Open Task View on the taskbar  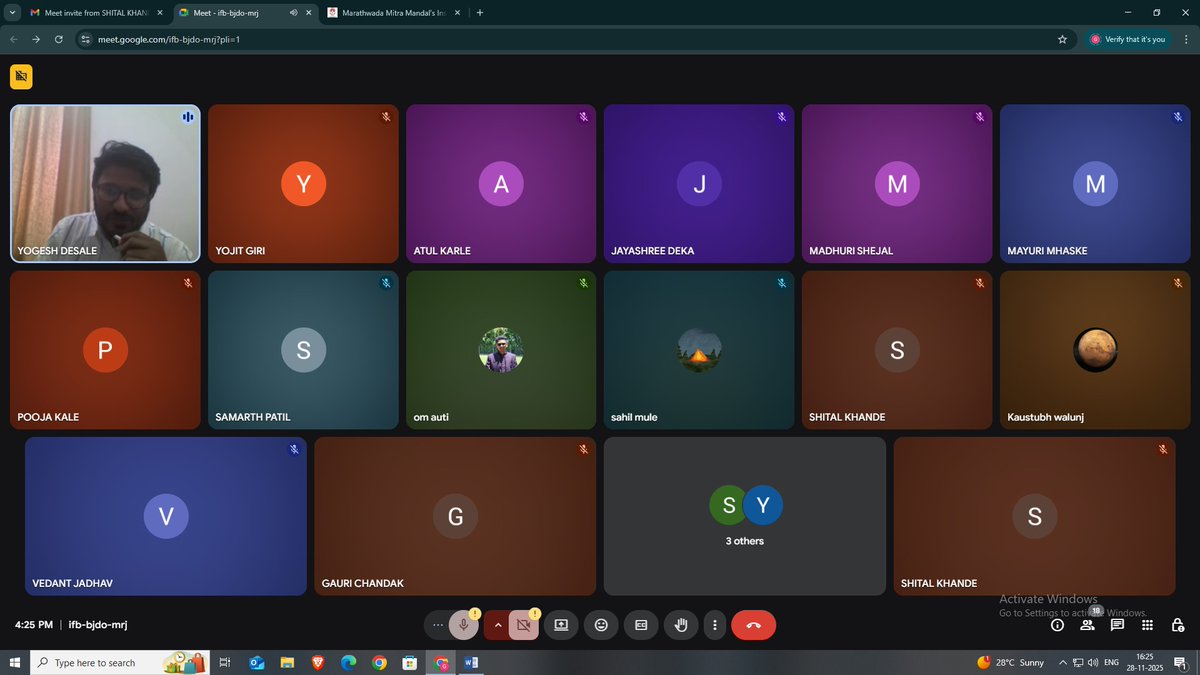click(x=225, y=662)
